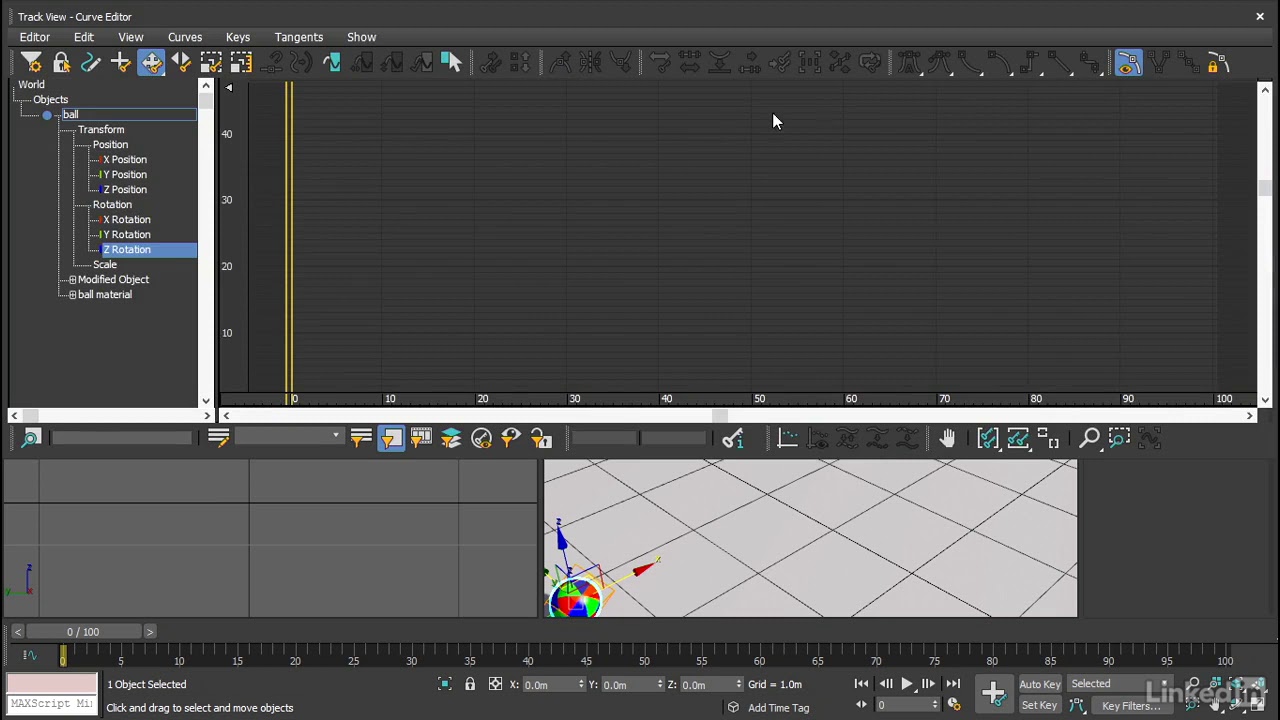Expand the ball material node
The height and width of the screenshot is (720, 1280).
point(72,295)
